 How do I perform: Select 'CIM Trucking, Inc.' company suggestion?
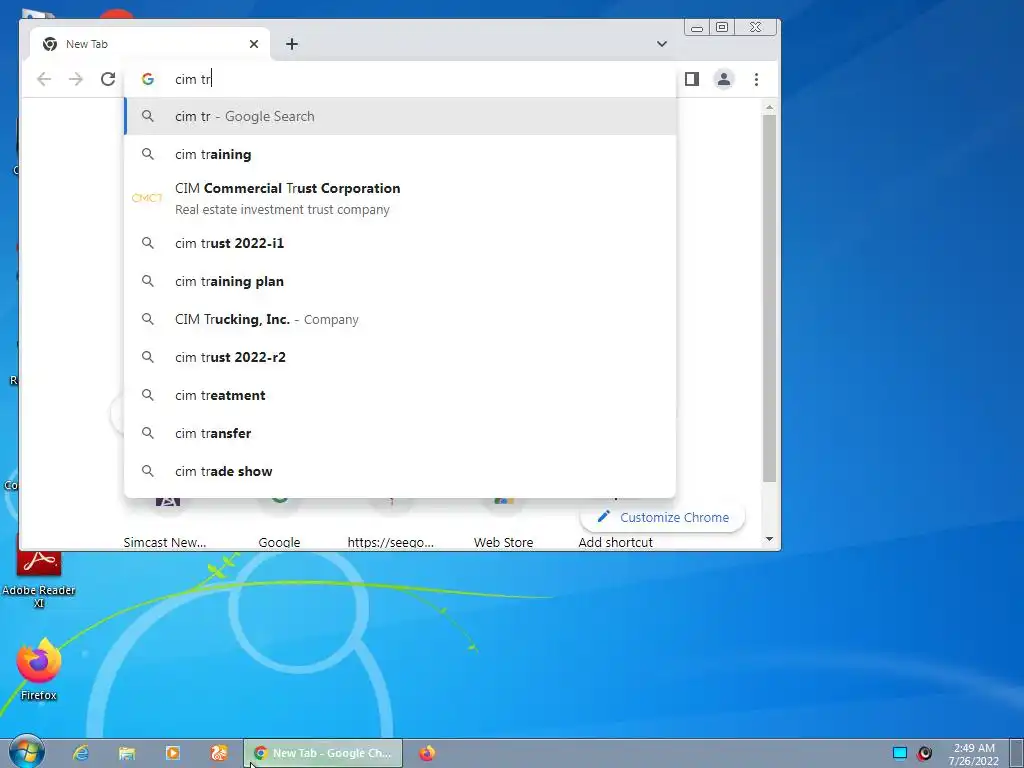click(x=400, y=319)
